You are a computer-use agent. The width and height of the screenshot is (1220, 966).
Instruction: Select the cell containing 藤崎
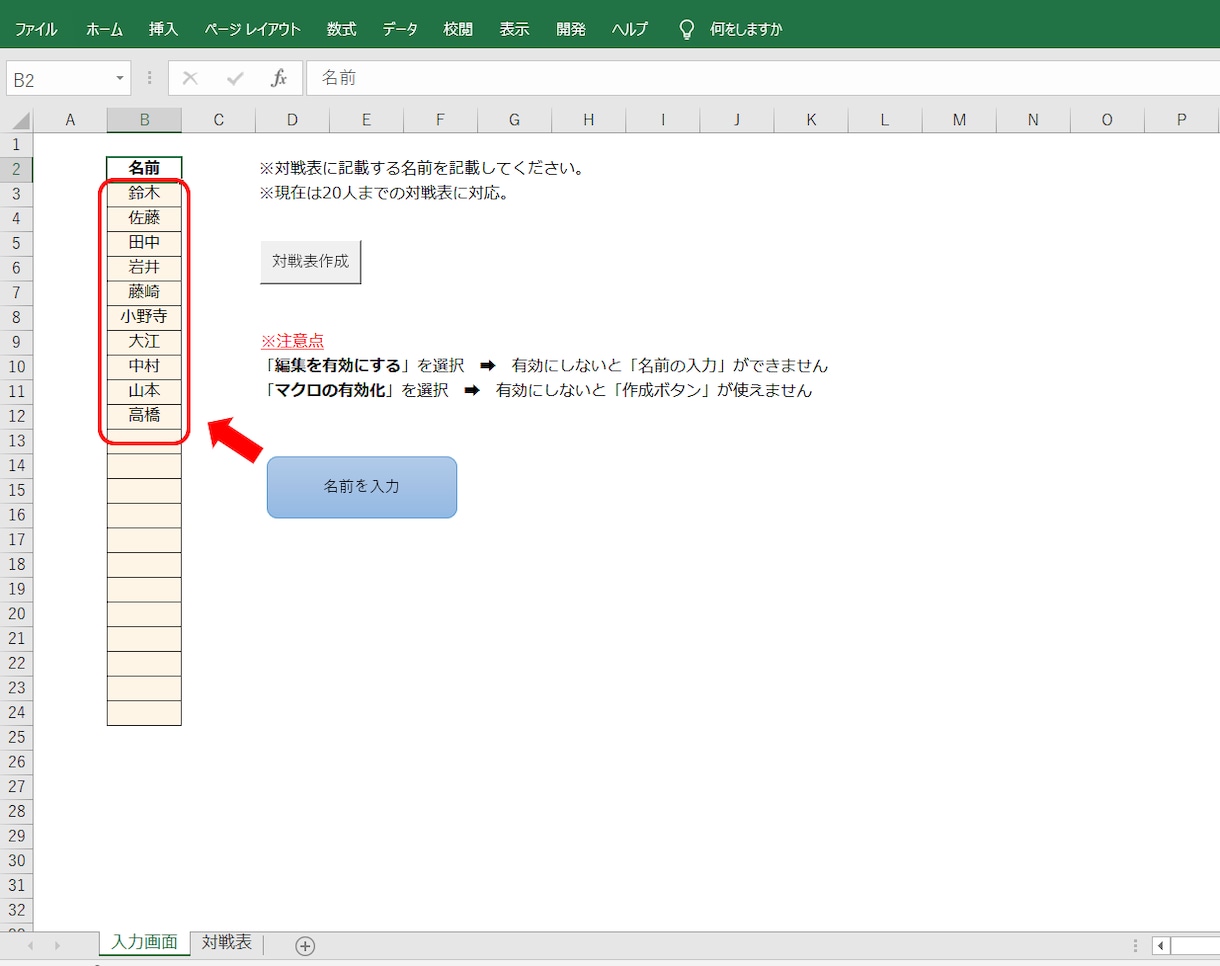tap(144, 292)
